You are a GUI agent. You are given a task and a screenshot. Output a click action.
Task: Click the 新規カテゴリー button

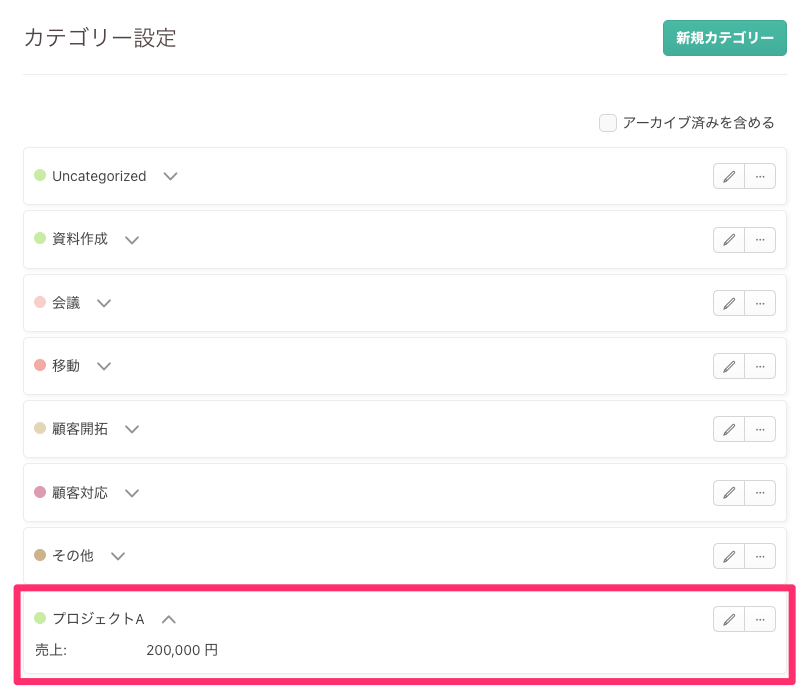724,38
